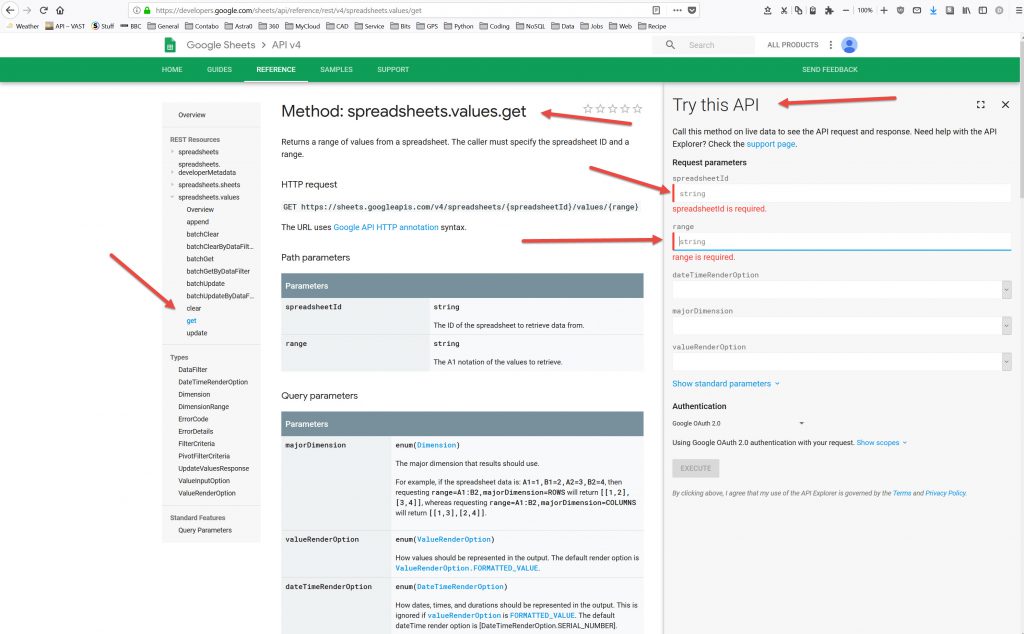1024x634 pixels.
Task: Open the user account avatar
Action: (x=849, y=45)
